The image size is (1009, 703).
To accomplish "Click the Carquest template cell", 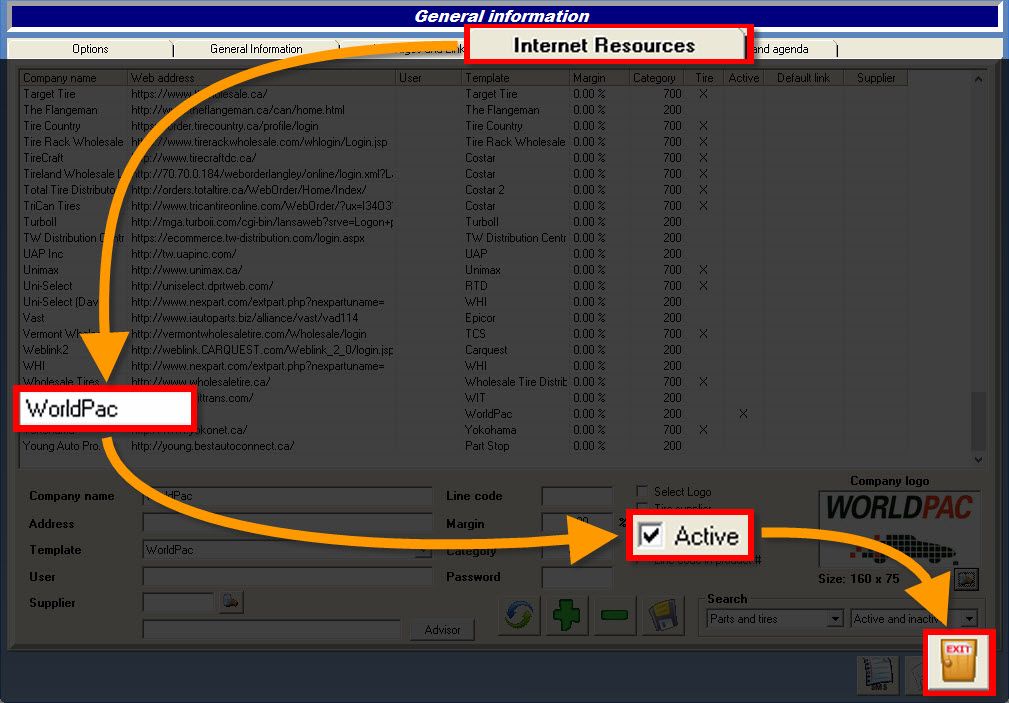I will point(486,350).
